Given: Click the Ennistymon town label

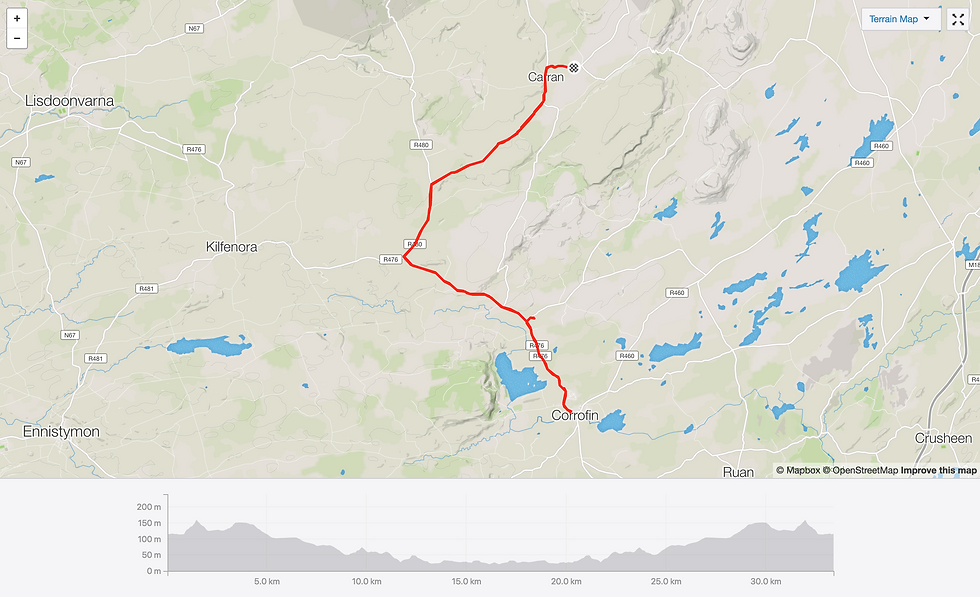Looking at the screenshot, I should pyautogui.click(x=61, y=431).
